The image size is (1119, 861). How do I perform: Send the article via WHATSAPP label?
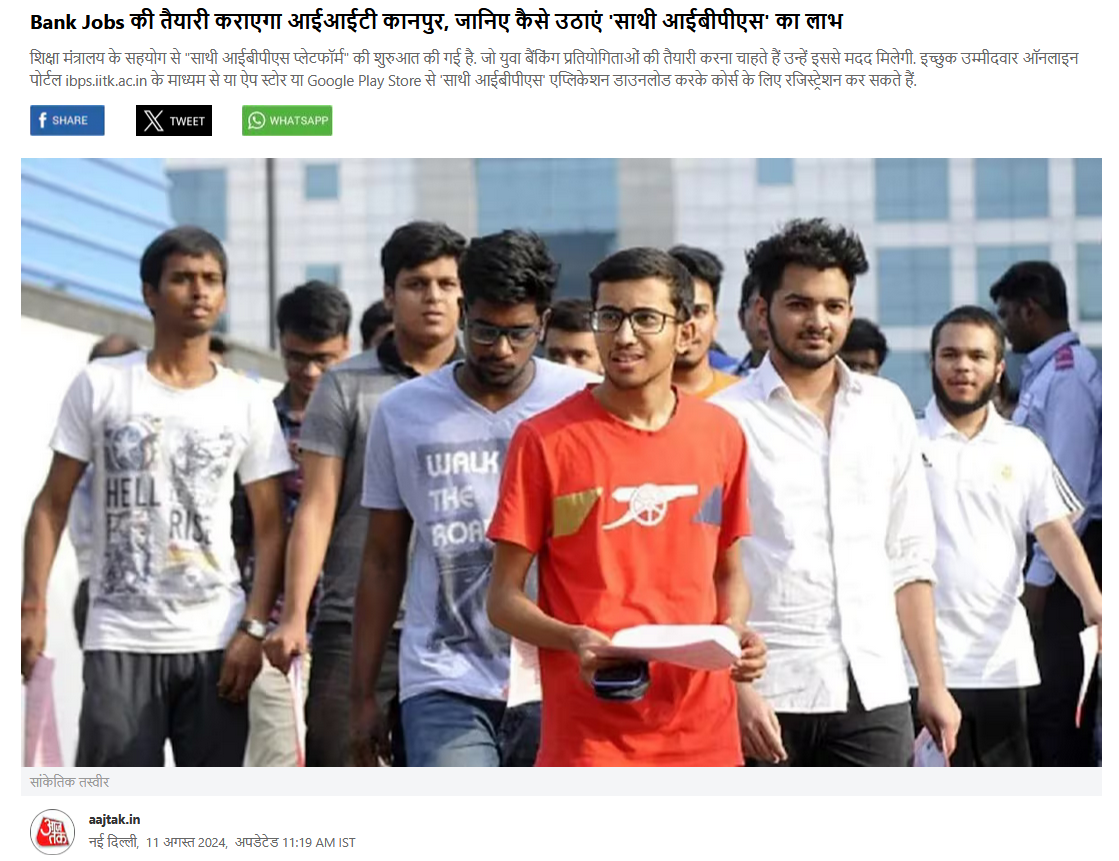(x=299, y=121)
